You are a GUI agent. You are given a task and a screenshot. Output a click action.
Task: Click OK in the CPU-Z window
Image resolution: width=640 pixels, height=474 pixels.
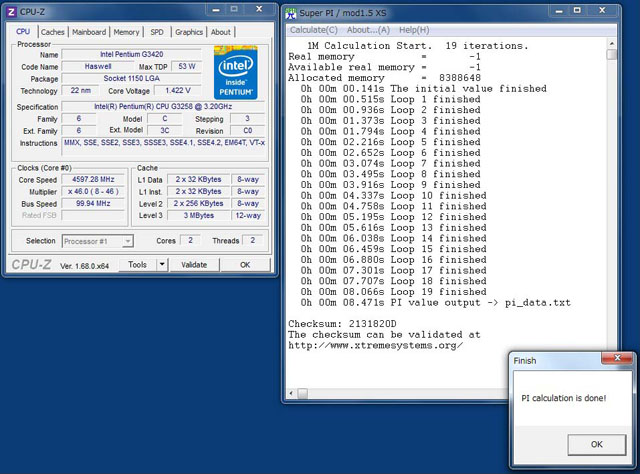(245, 265)
